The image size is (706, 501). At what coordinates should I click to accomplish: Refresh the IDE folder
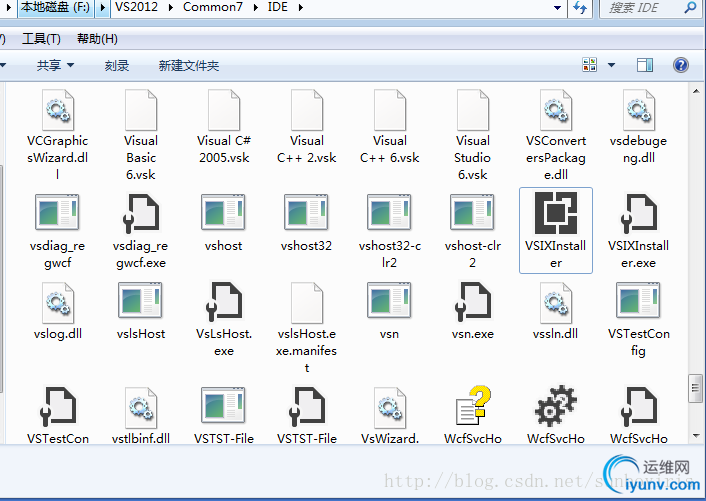click(x=580, y=8)
